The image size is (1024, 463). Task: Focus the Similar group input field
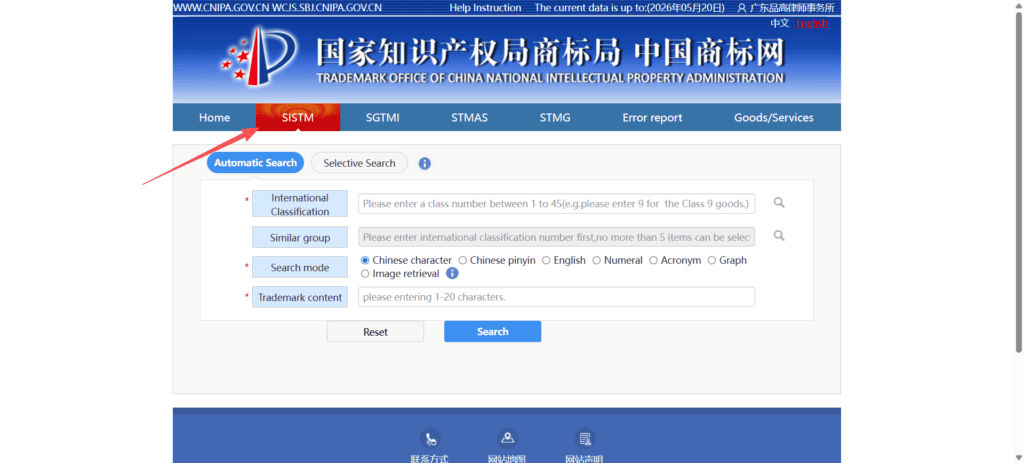(556, 237)
